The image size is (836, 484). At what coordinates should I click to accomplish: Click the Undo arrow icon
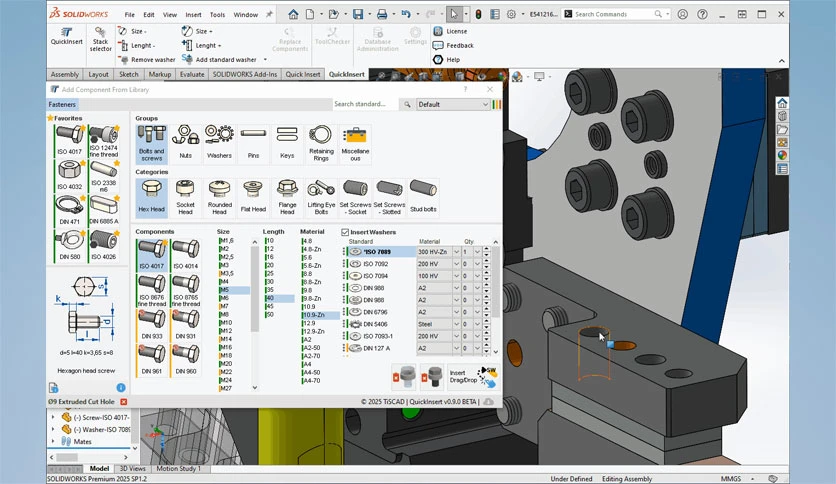pos(406,14)
